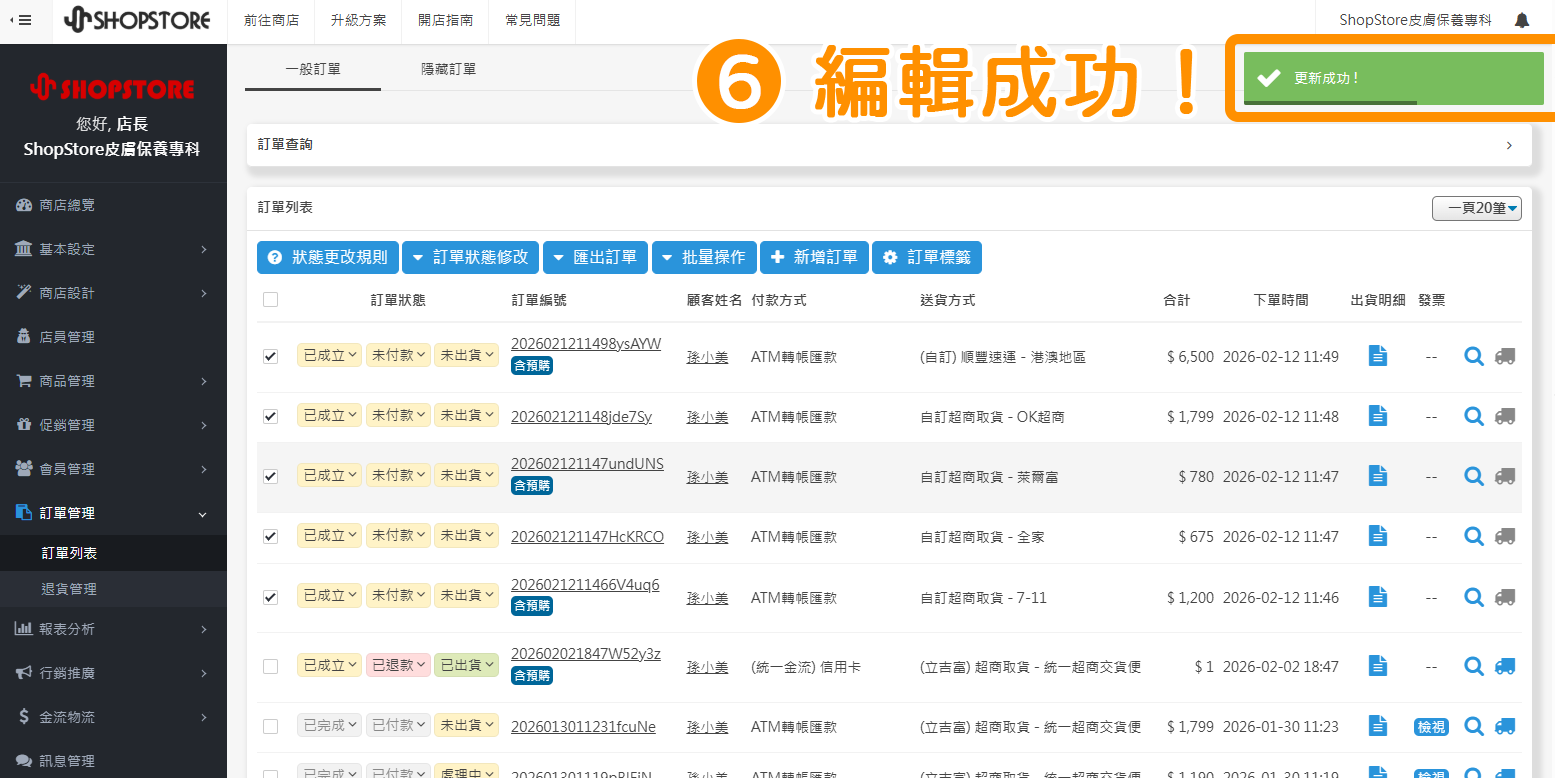Open the red 已退款 payment status selector

point(398,665)
